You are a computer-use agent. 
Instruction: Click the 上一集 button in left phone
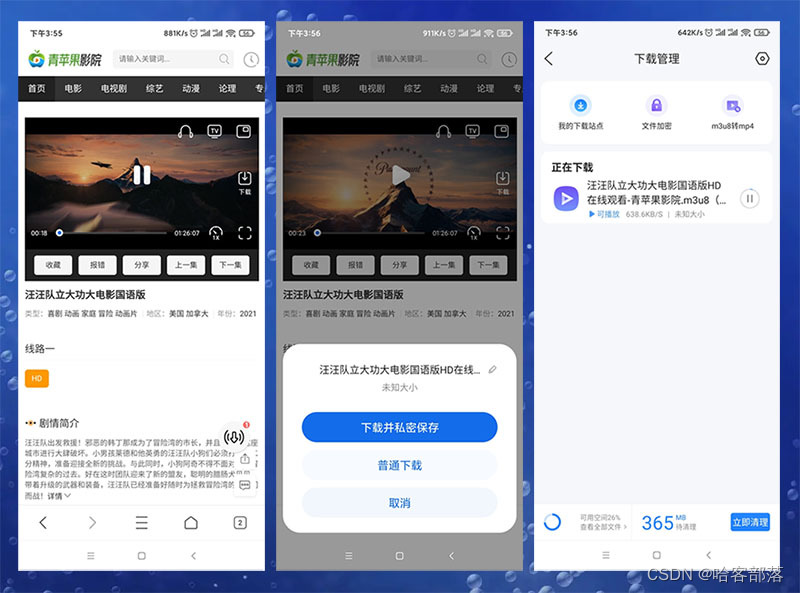(186, 265)
